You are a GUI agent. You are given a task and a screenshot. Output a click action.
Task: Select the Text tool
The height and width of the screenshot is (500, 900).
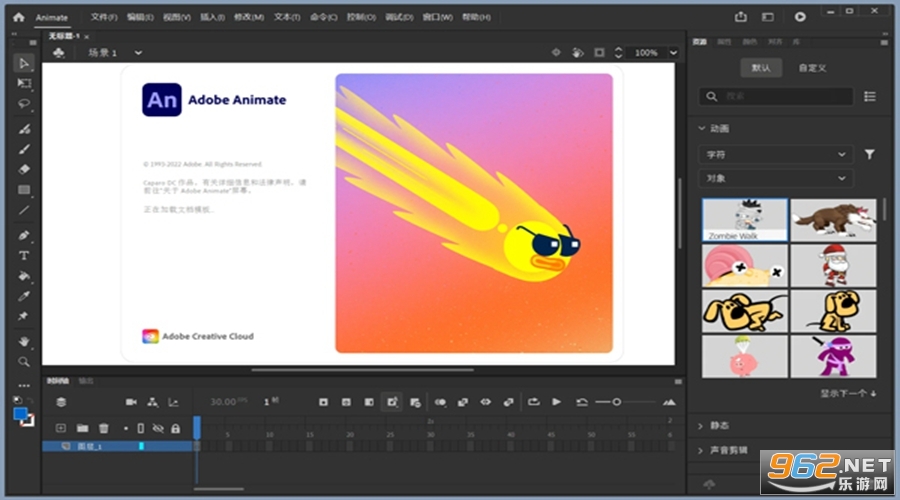[24, 255]
